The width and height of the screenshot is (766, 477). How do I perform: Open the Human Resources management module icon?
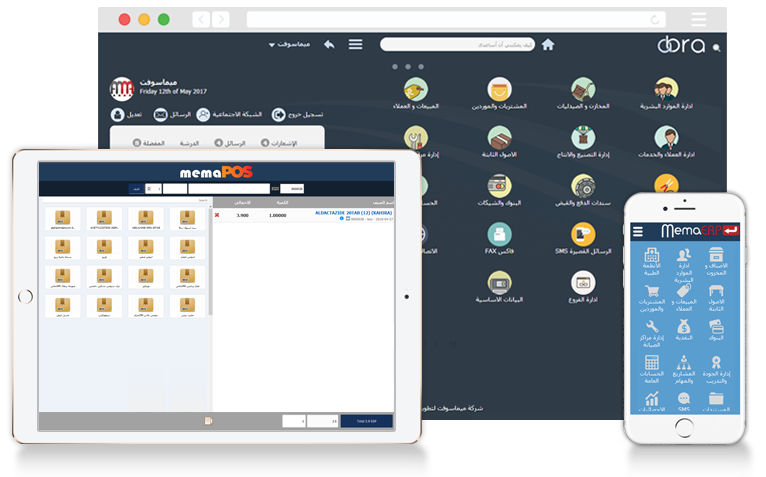[666, 89]
